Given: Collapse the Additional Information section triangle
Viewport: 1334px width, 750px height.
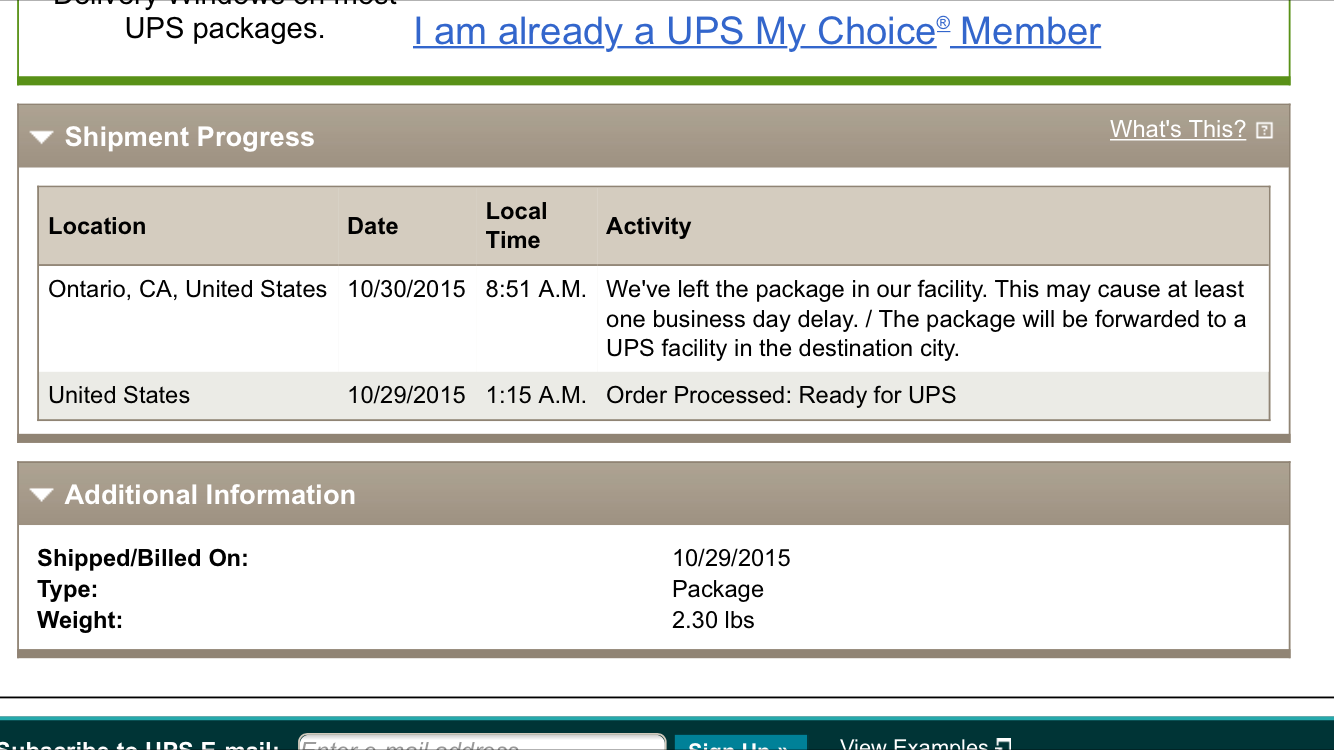Looking at the screenshot, I should point(41,494).
